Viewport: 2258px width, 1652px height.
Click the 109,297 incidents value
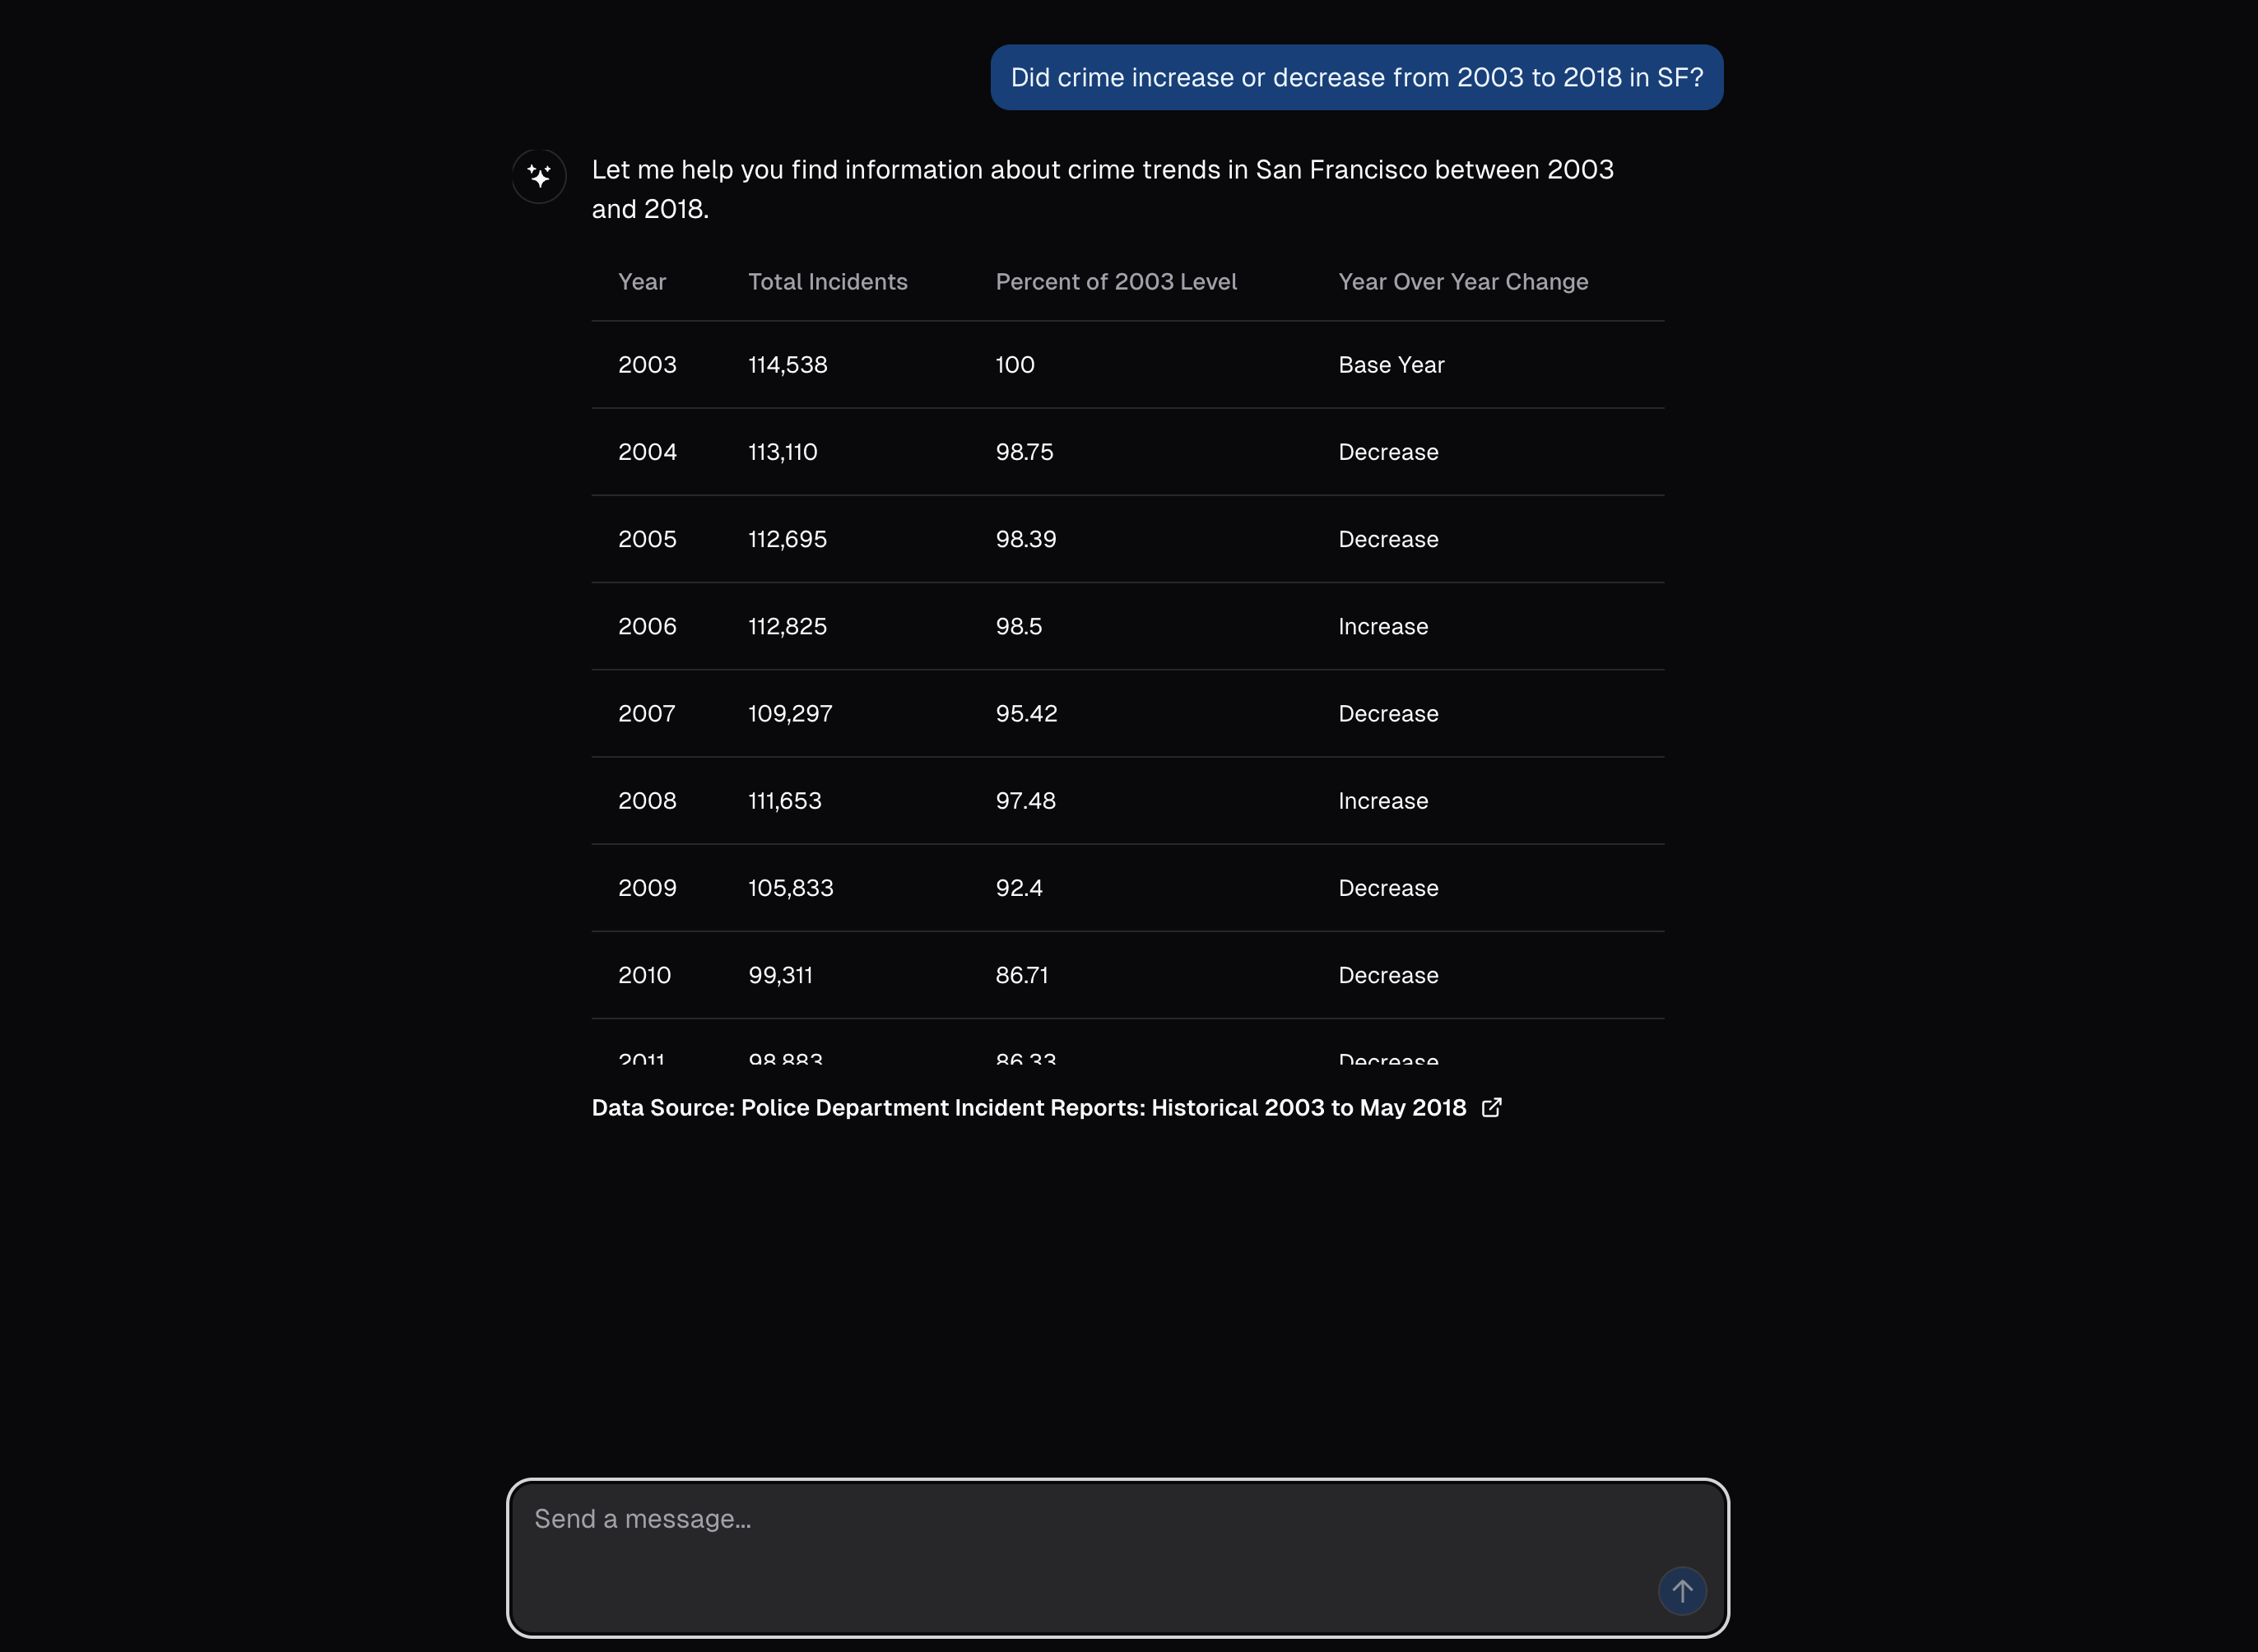coord(790,713)
